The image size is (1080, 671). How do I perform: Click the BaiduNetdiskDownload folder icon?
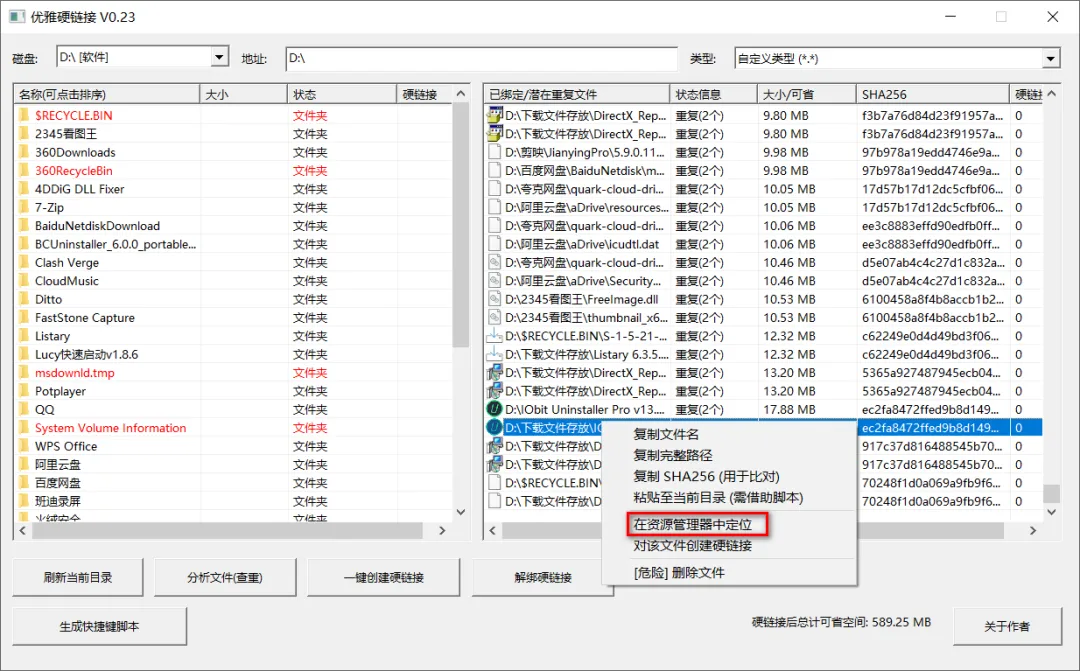23,225
